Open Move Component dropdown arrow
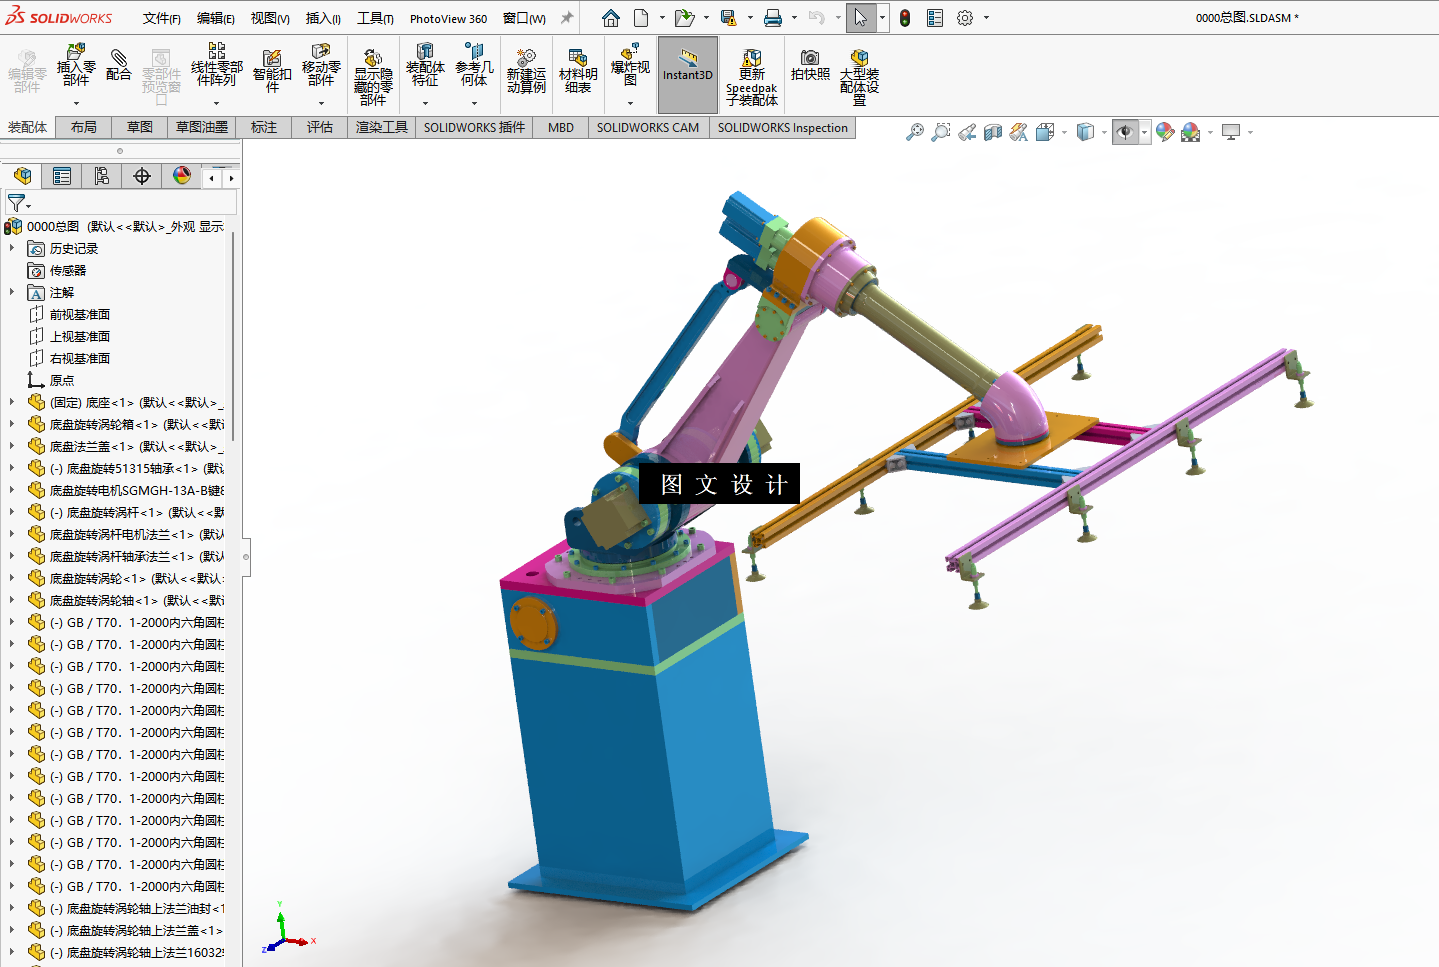Image resolution: width=1439 pixels, height=967 pixels. (321, 102)
